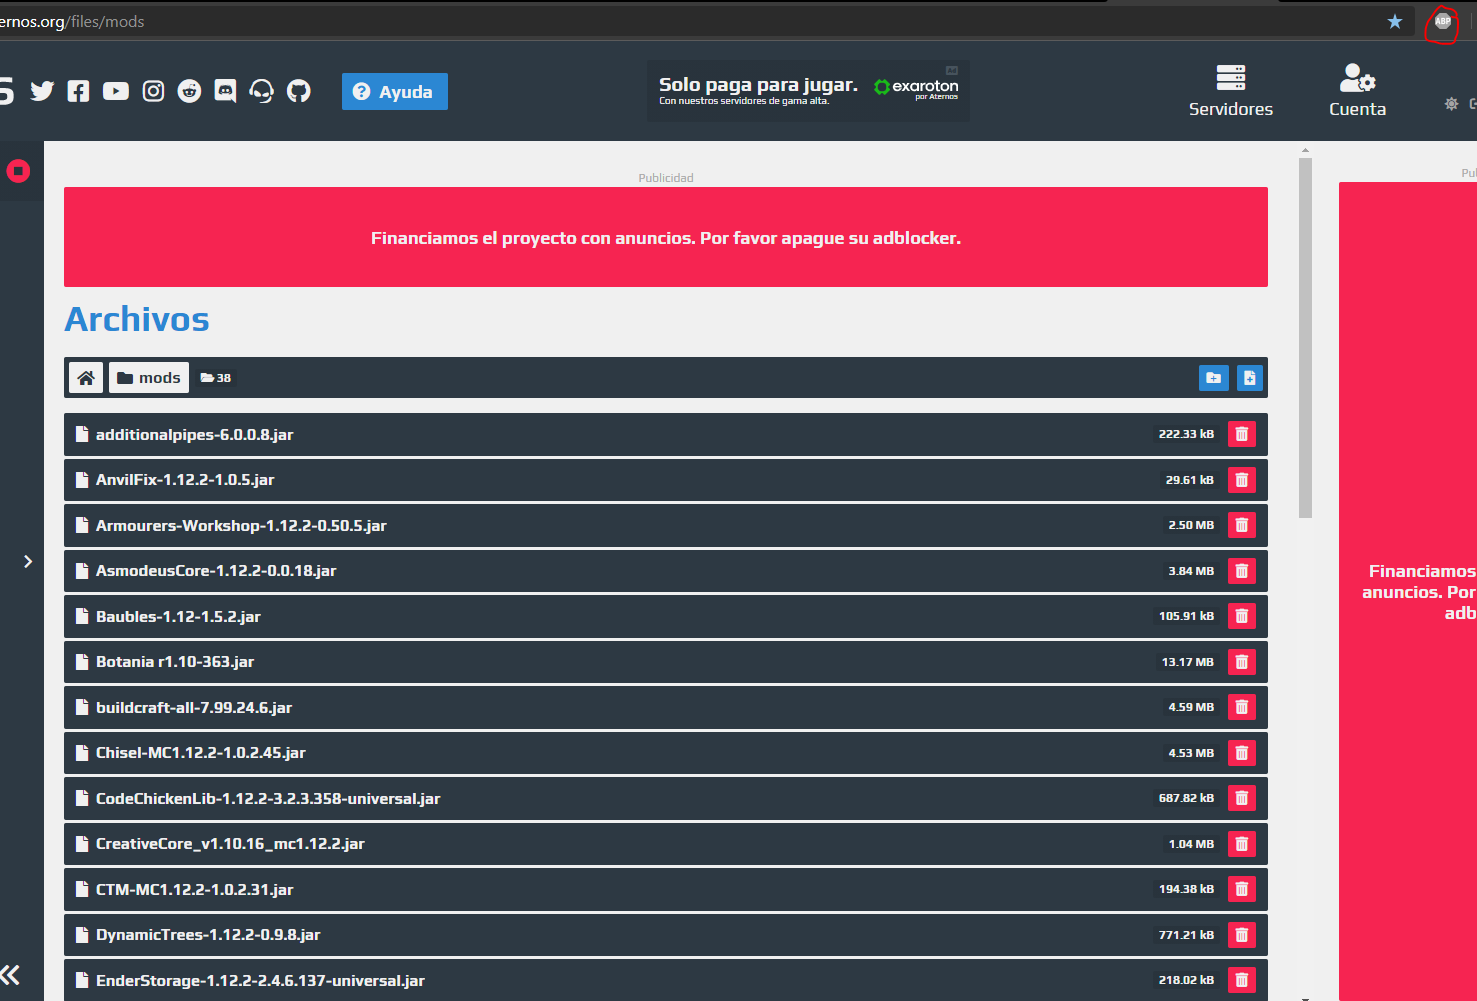Screen dimensions: 1477x1001
Task: Click the Archivos page heading
Action: (137, 319)
